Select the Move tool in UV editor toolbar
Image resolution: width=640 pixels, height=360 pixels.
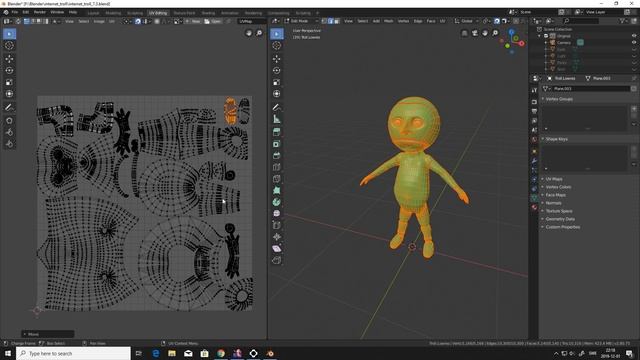click(9, 59)
